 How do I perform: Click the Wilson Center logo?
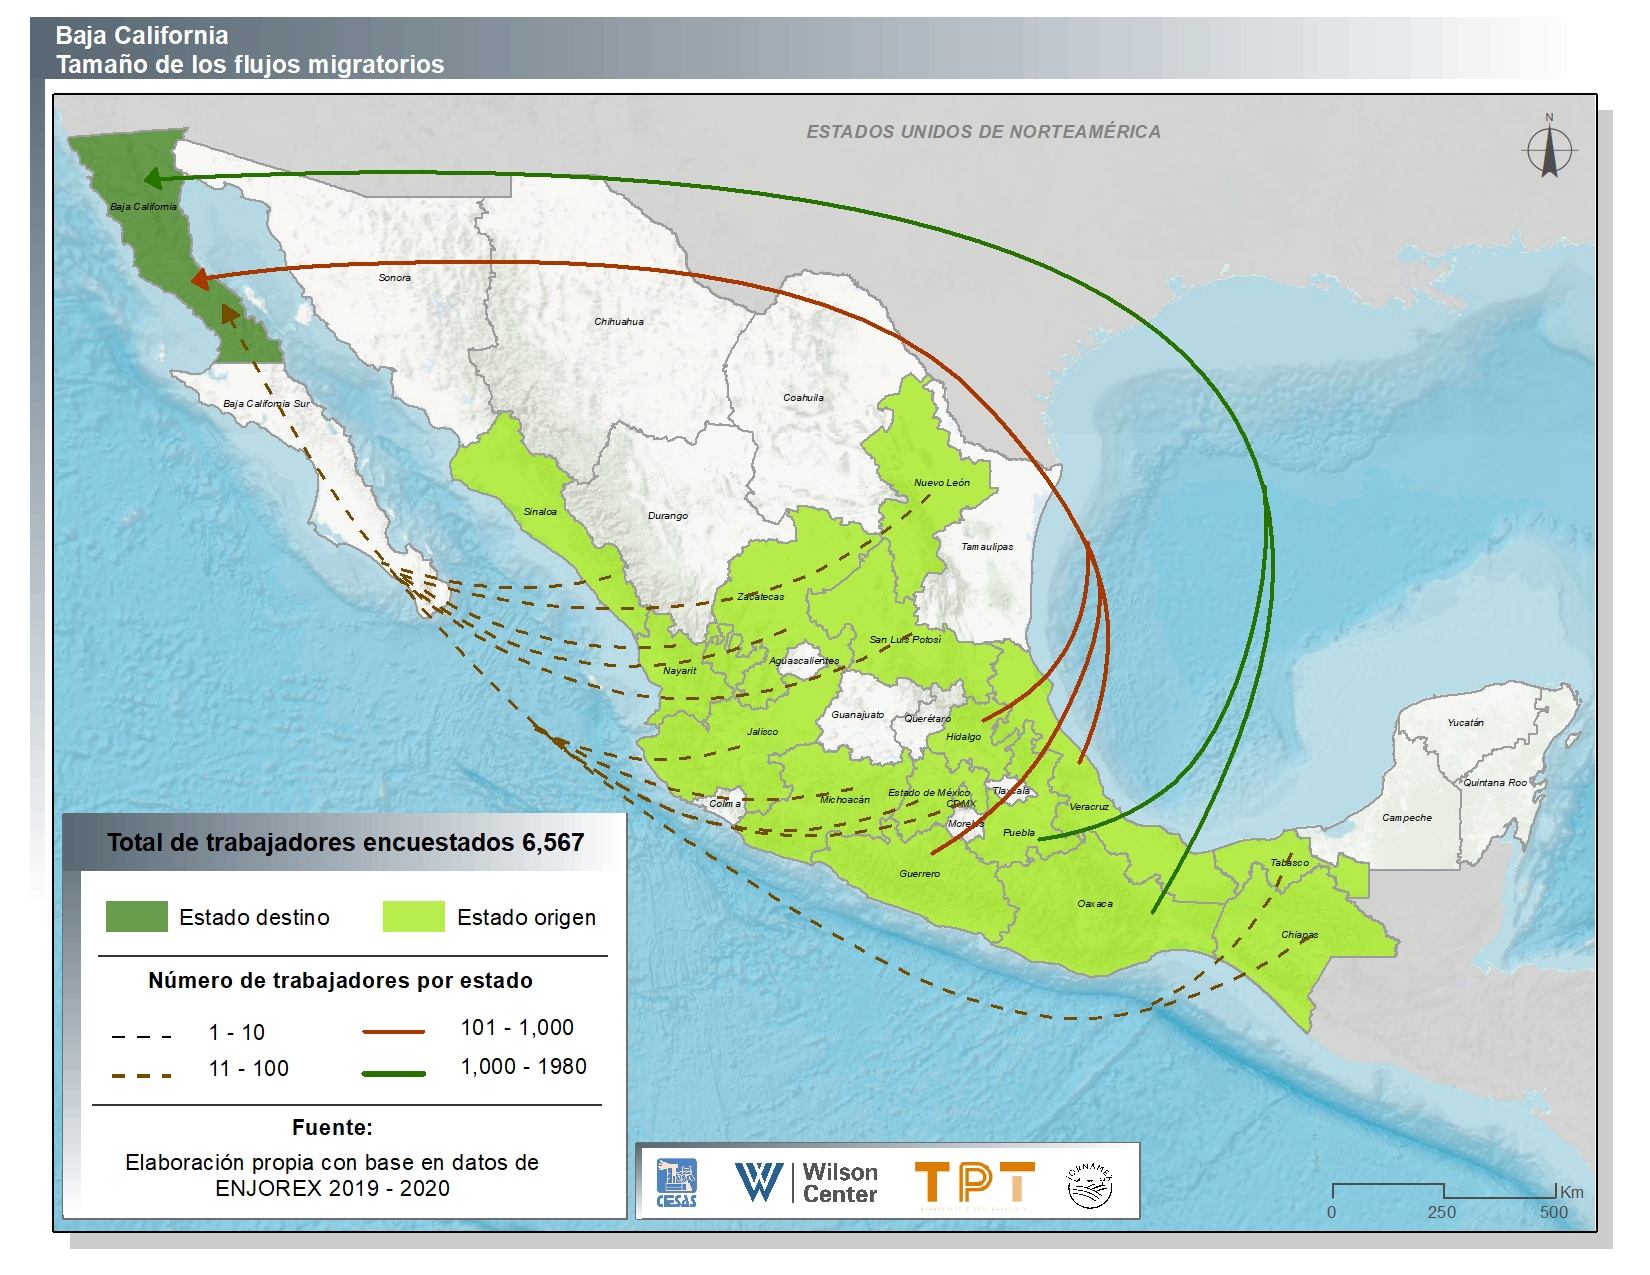(806, 1182)
